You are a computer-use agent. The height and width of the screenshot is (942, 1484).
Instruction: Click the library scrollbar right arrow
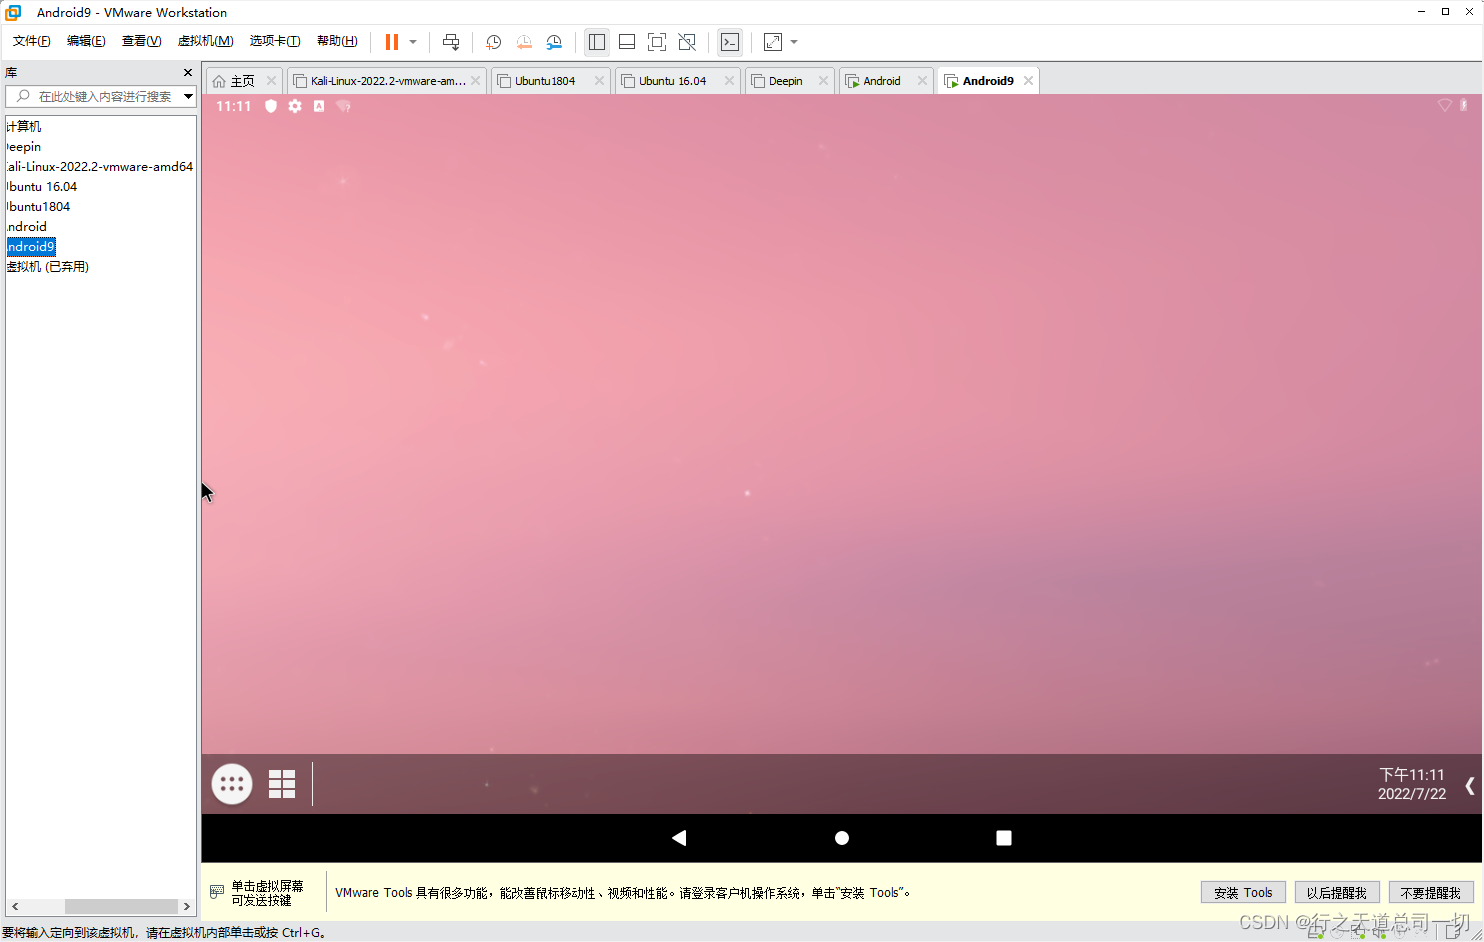tap(186, 906)
